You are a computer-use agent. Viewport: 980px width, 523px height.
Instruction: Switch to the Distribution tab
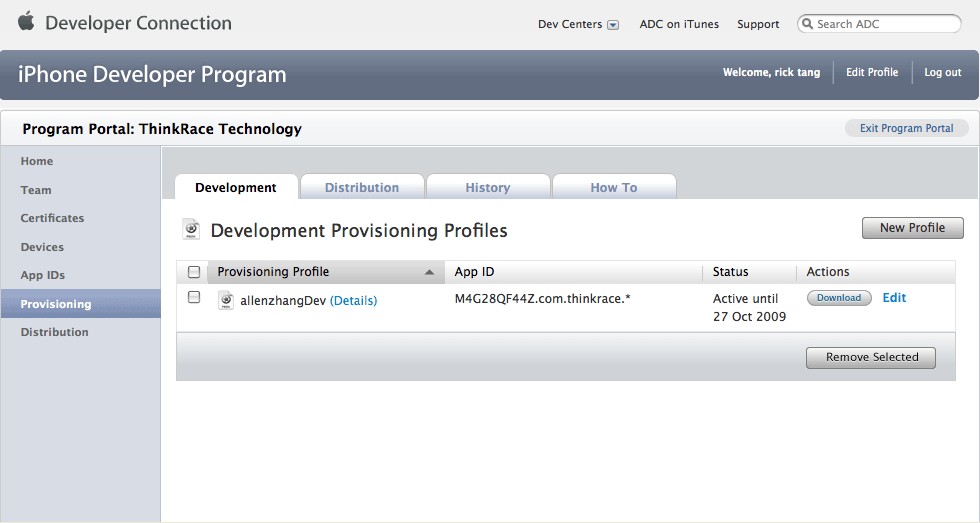362,187
